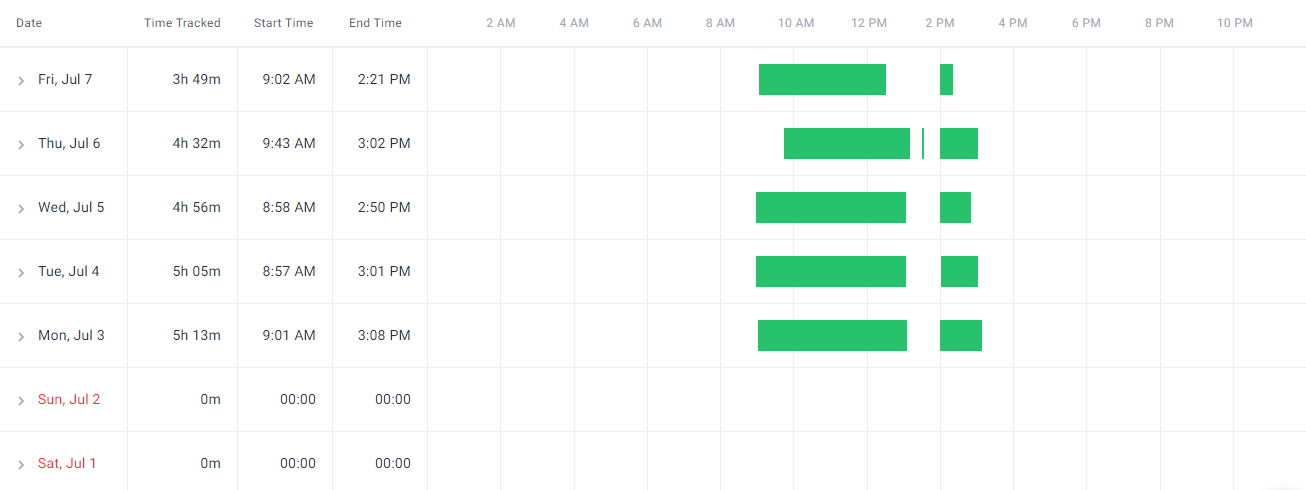
Task: Select the red Sun, Jul 2 label
Action: coord(69,399)
